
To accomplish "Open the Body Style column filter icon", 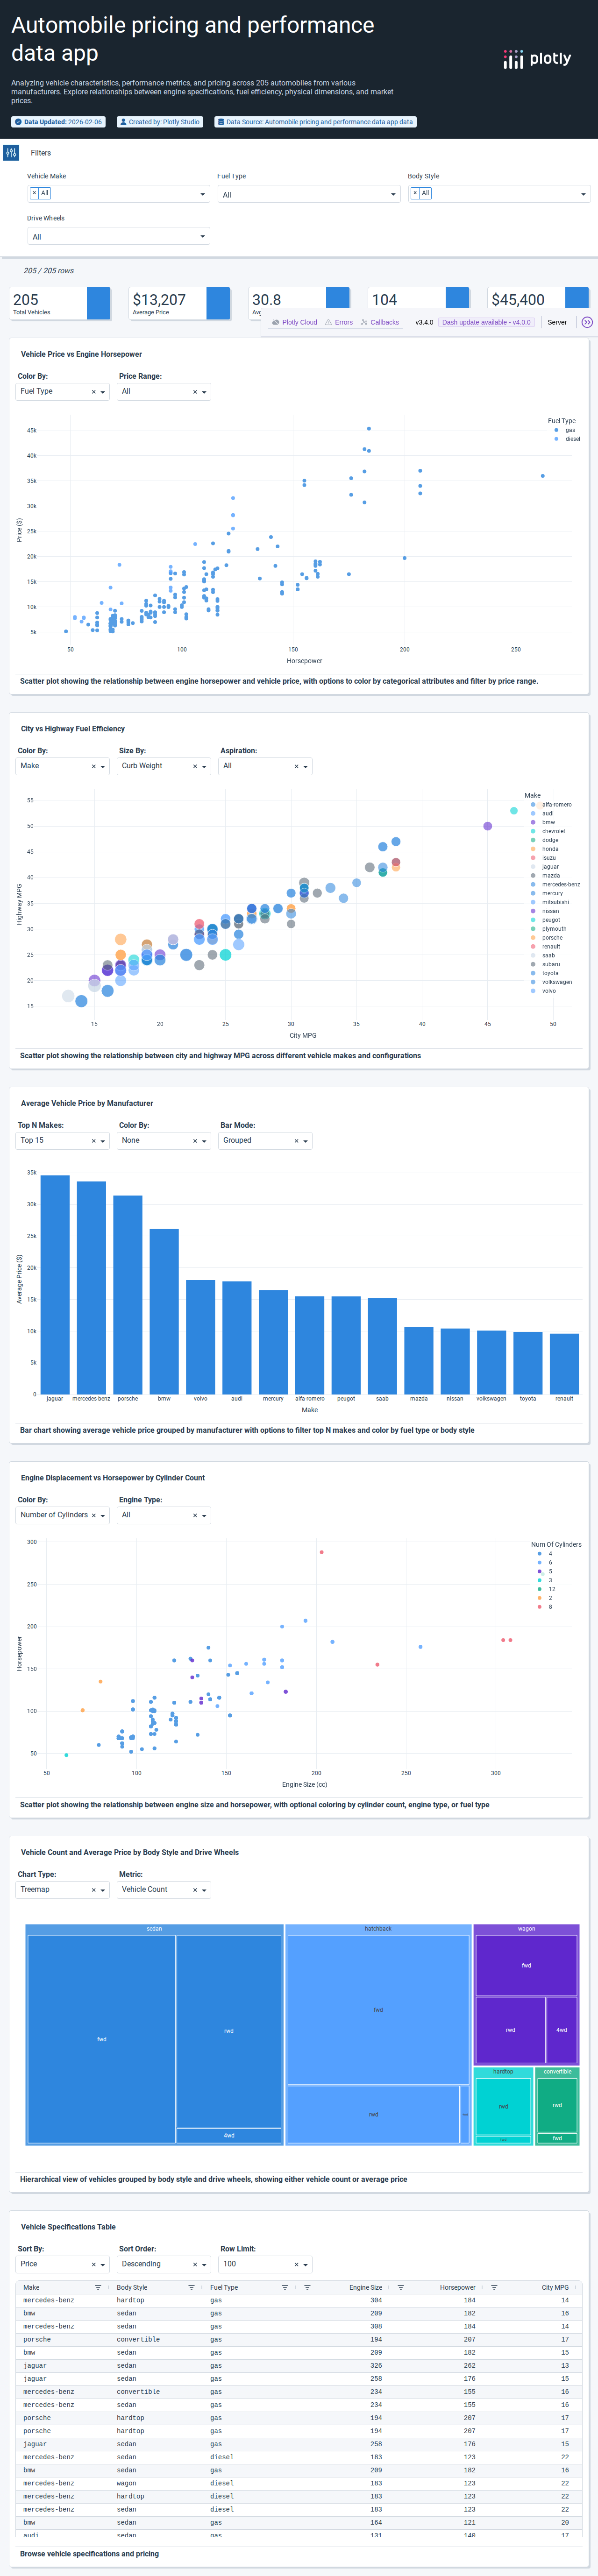I will (191, 2287).
